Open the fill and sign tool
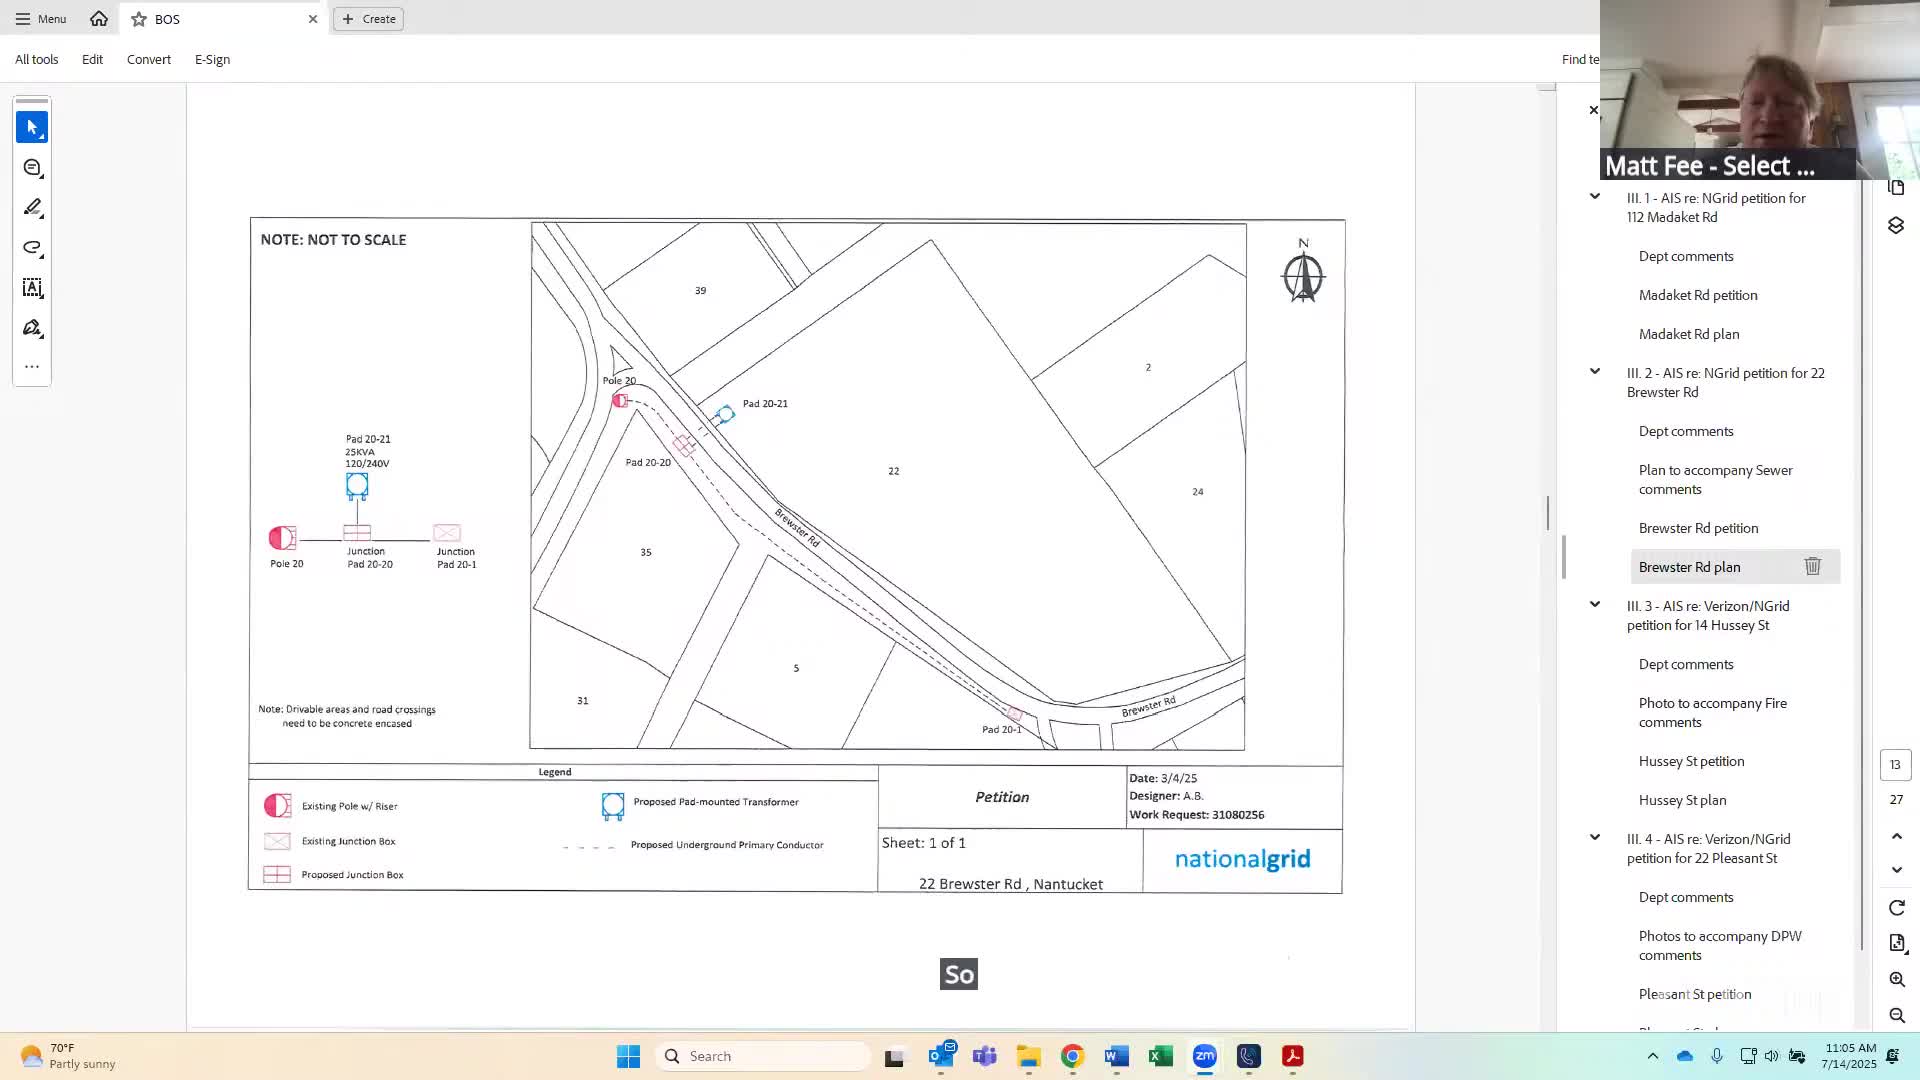Image resolution: width=1920 pixels, height=1080 pixels. pos(32,328)
